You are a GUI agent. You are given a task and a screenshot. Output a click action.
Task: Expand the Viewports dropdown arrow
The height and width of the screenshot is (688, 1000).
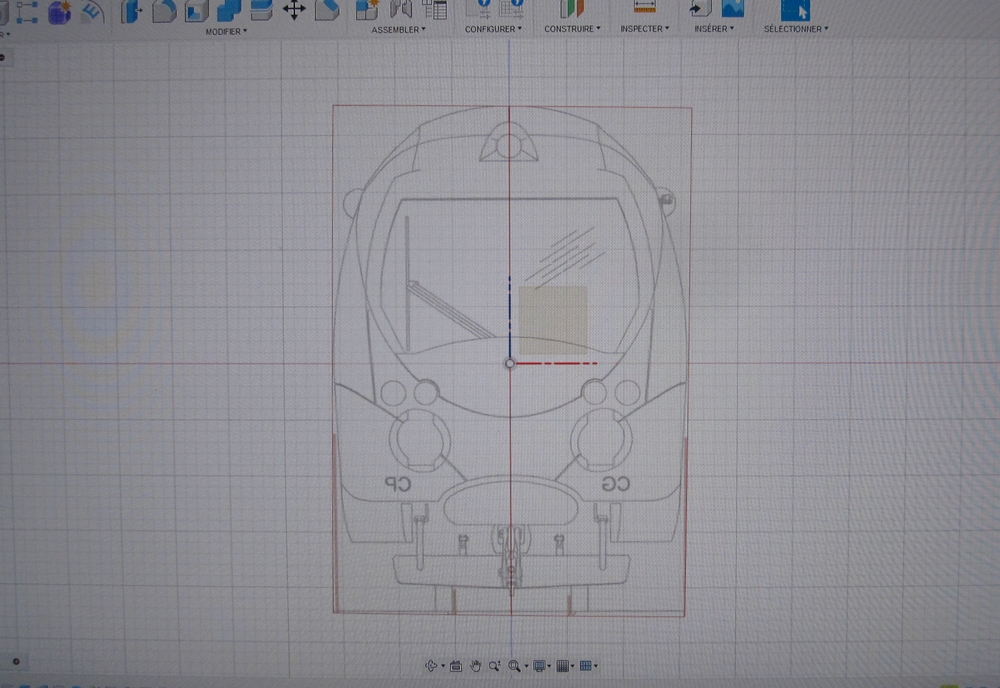(x=596, y=666)
